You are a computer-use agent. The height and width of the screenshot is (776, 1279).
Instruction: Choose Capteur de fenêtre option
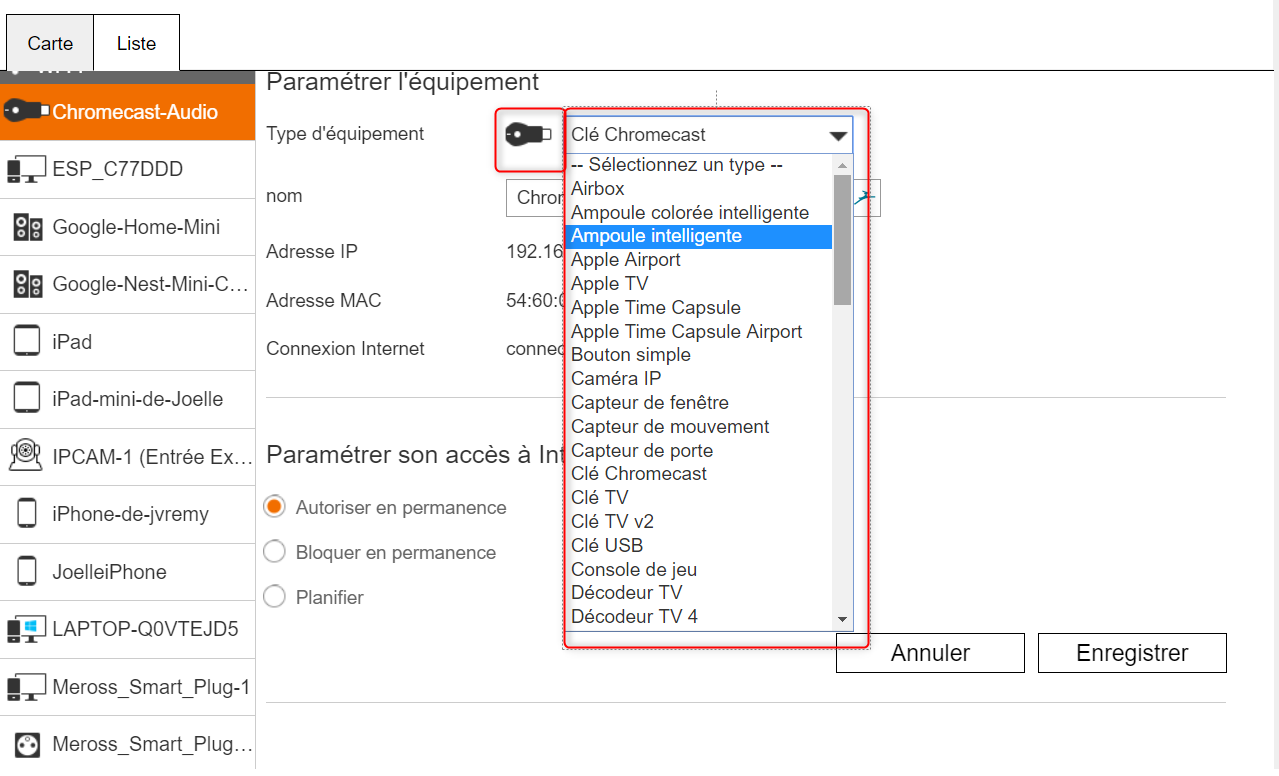click(x=699, y=403)
